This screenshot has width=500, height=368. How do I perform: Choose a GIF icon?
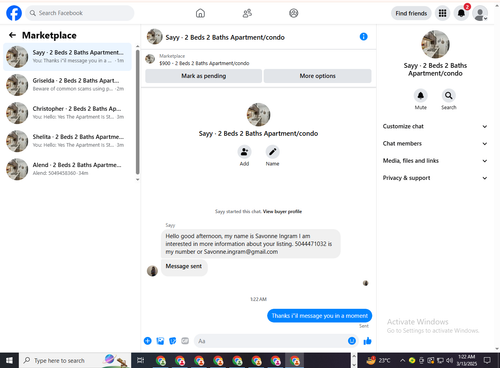click(185, 341)
